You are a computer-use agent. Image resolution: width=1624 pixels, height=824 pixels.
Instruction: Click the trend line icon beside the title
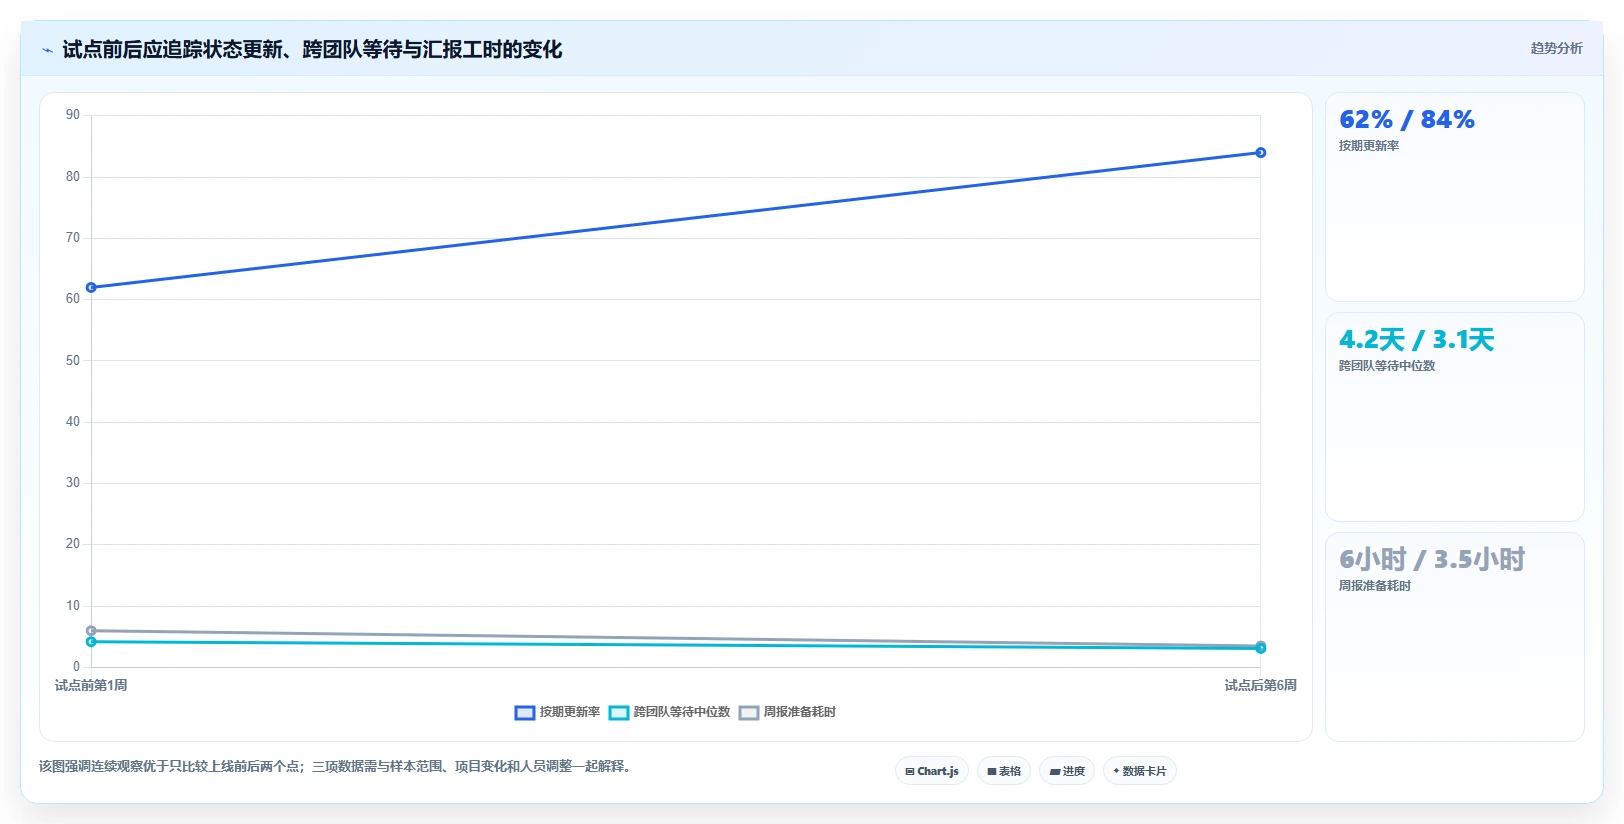47,50
